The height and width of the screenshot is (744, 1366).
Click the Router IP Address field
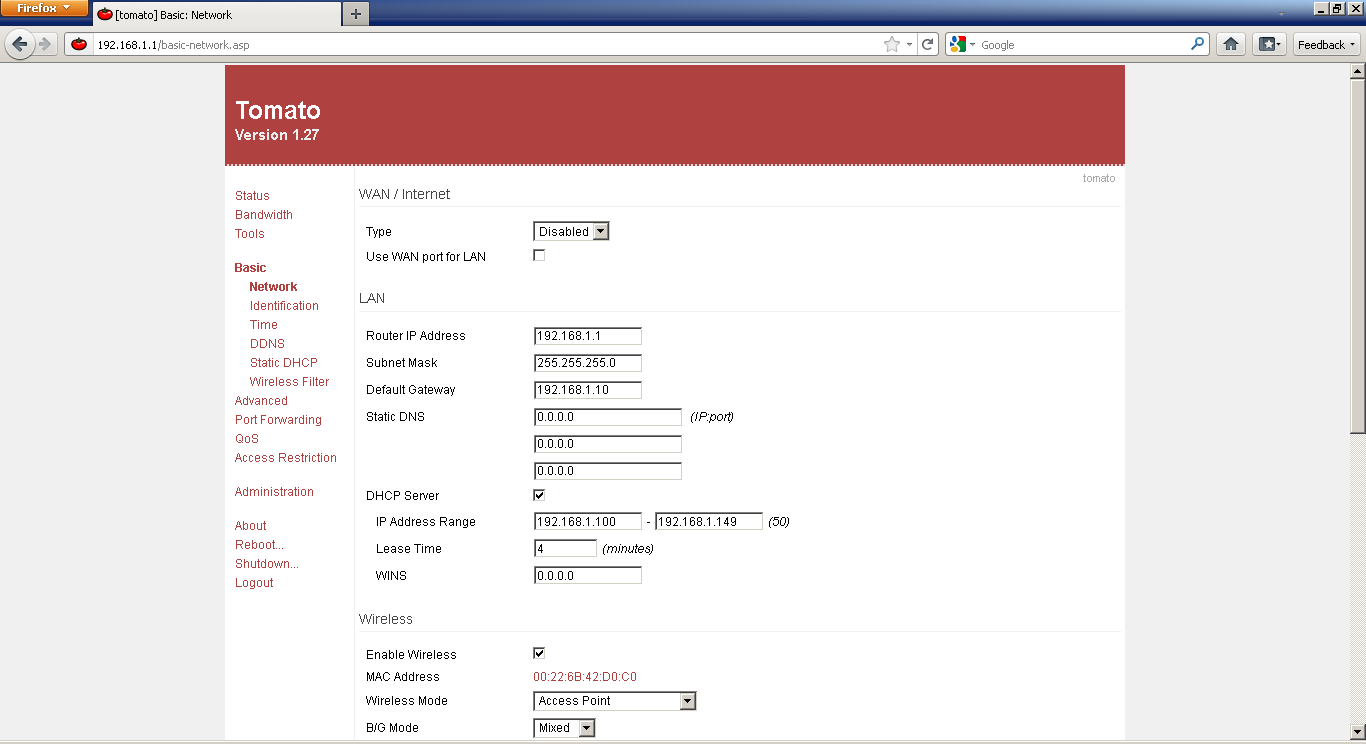[588, 336]
